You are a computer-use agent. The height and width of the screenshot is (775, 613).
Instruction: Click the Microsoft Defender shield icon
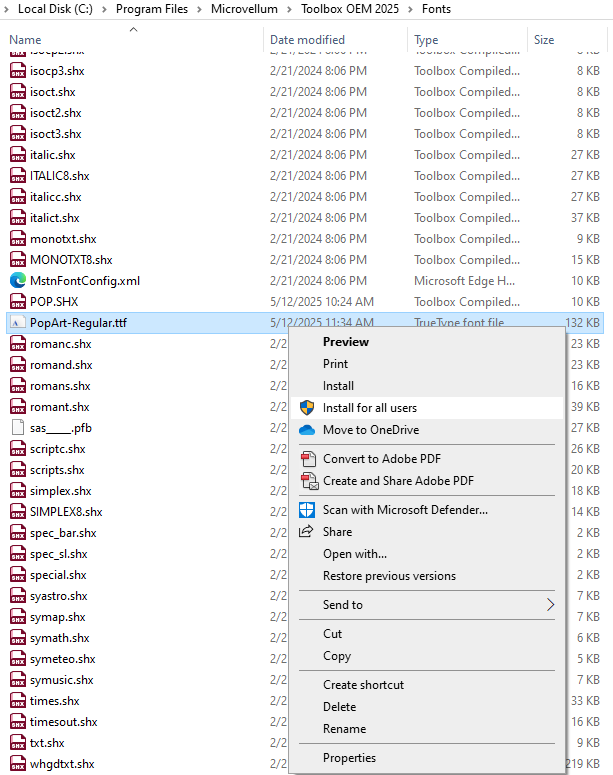click(307, 510)
